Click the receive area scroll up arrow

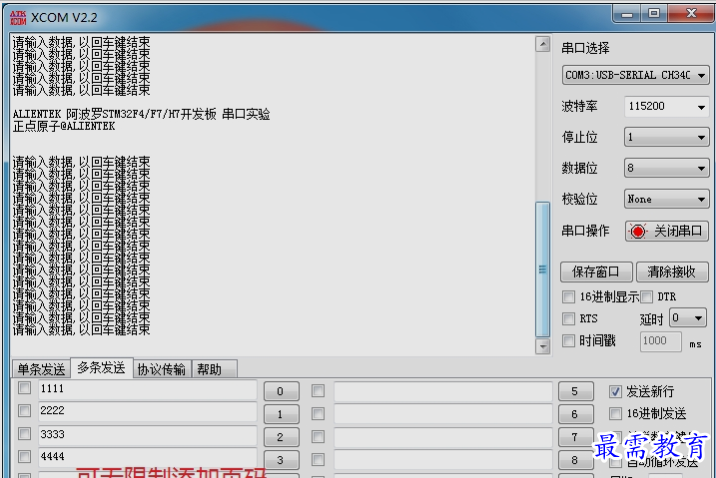(542, 44)
